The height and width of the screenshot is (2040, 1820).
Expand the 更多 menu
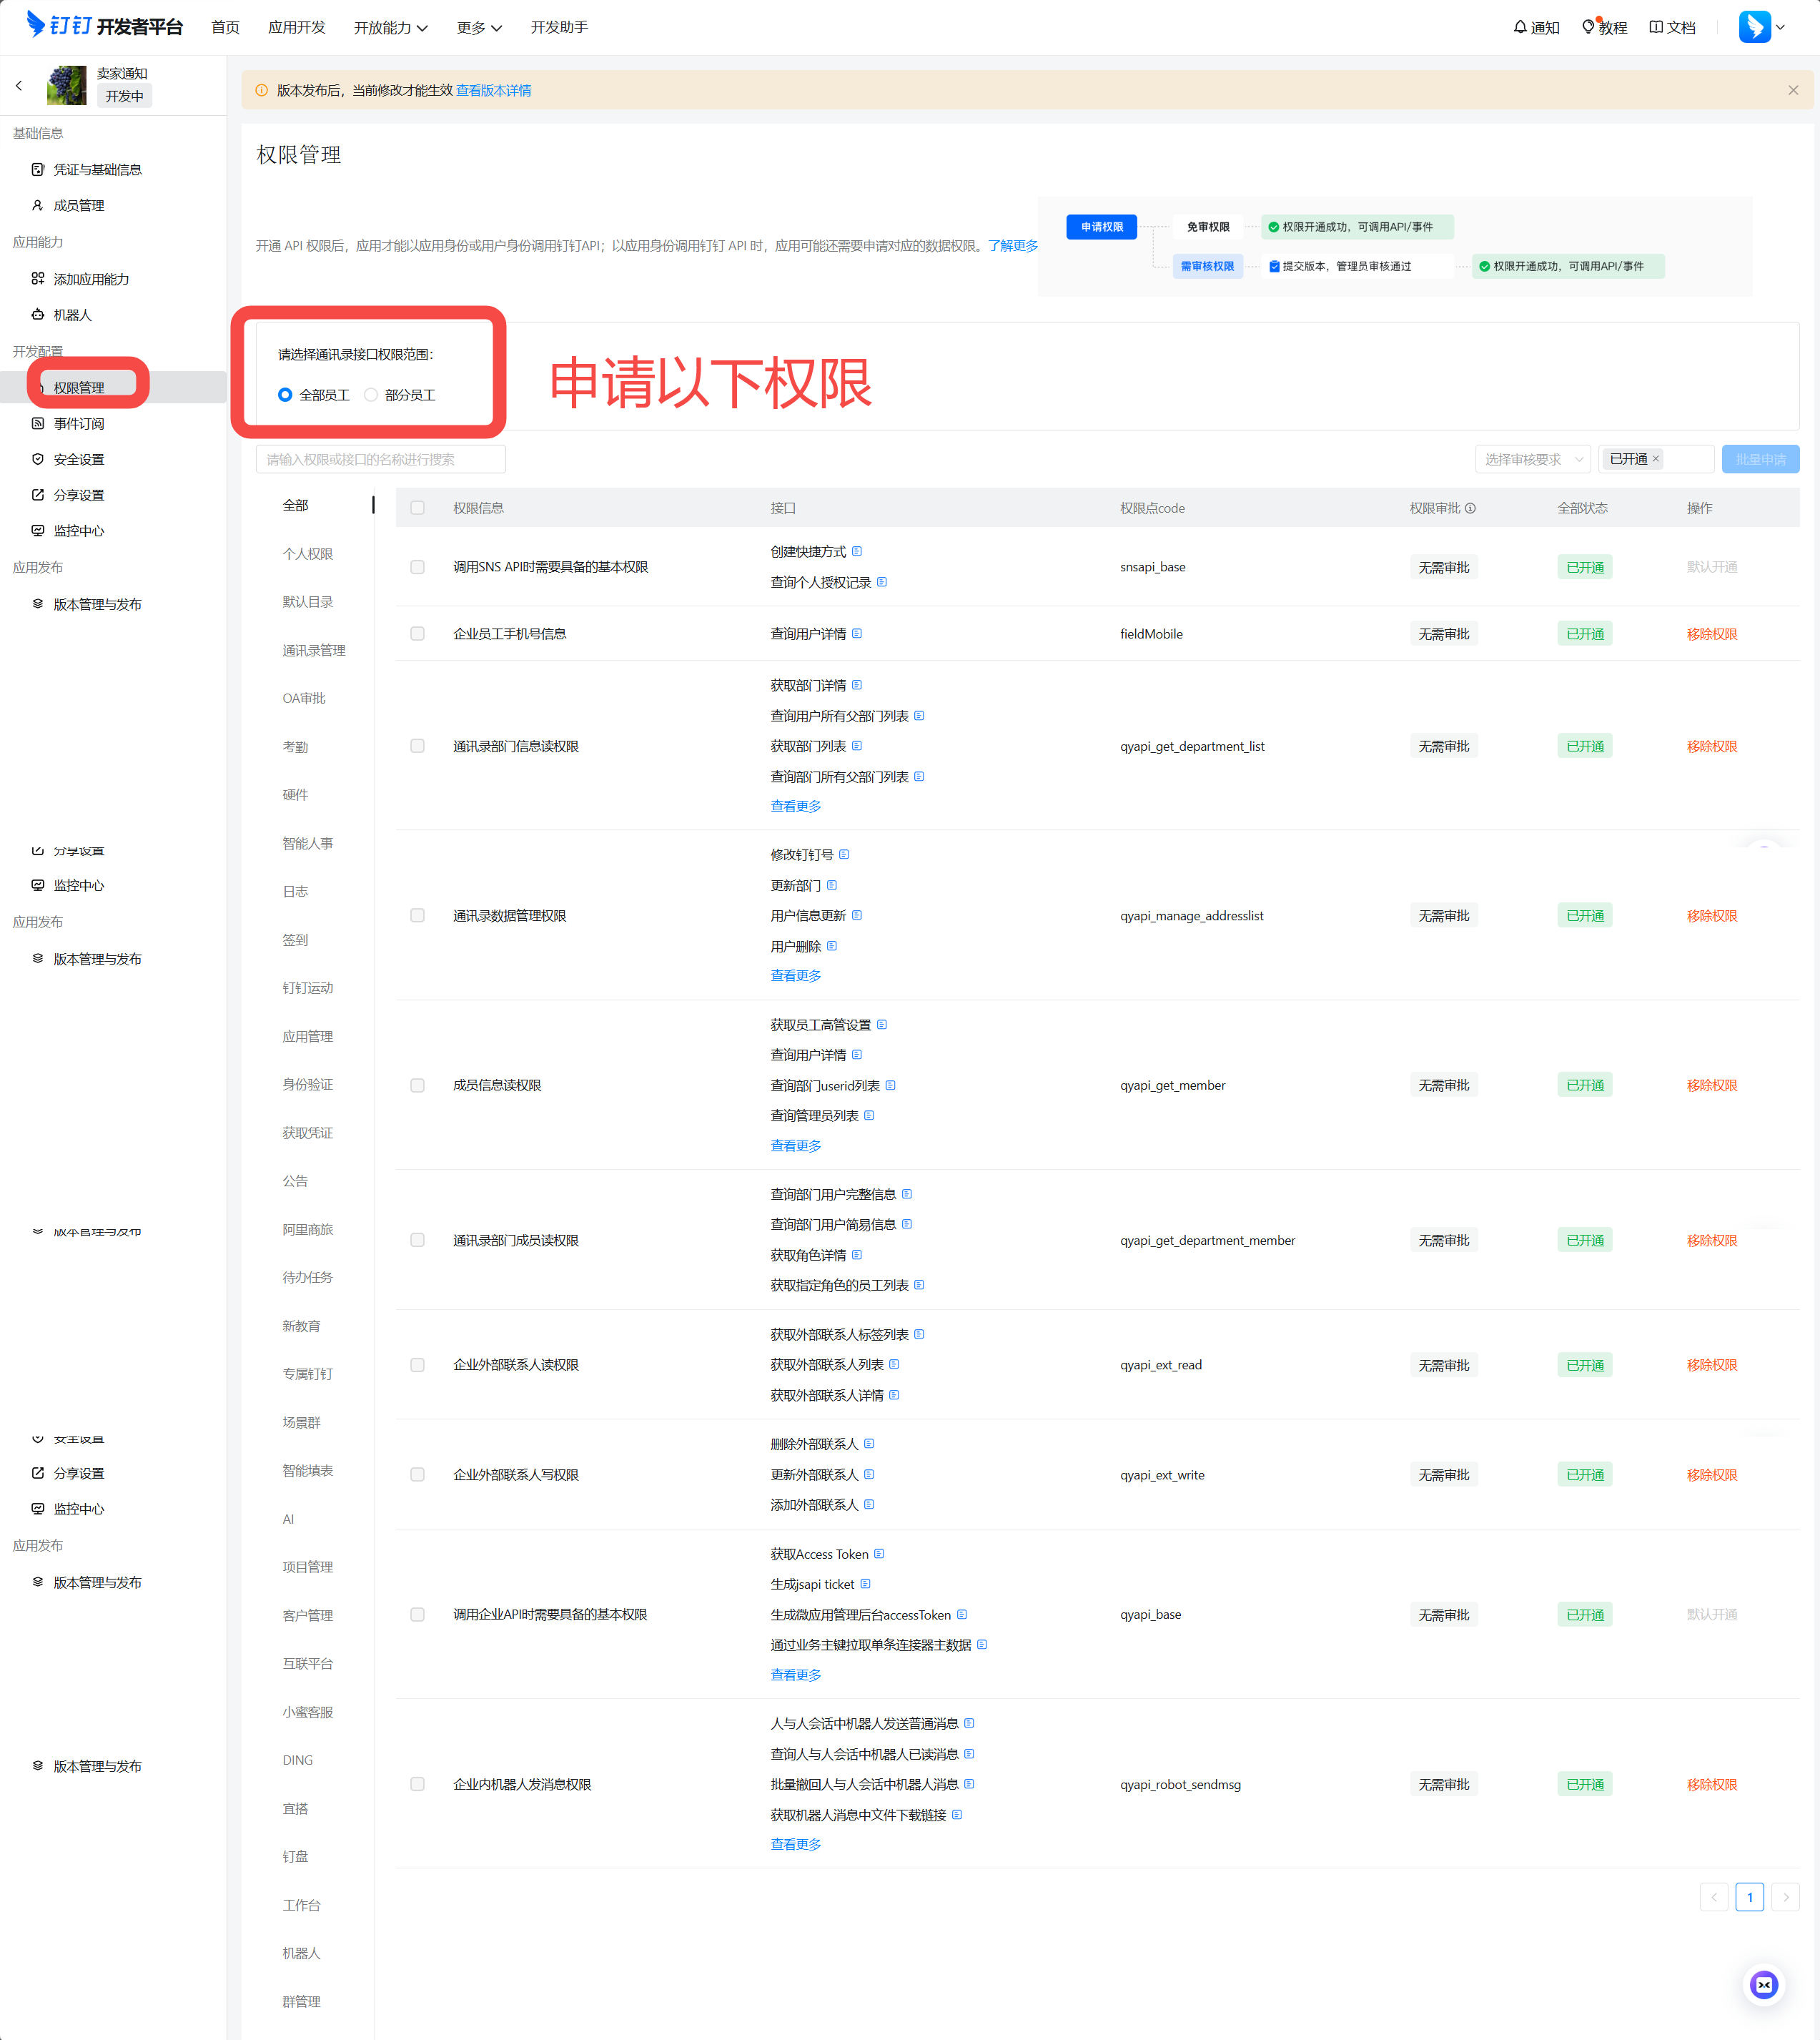[479, 27]
